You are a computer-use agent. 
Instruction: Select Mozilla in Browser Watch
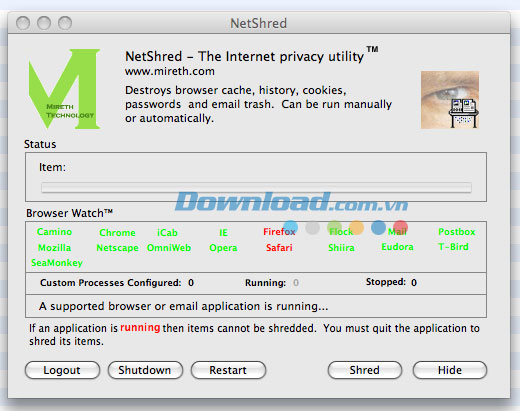(54, 248)
